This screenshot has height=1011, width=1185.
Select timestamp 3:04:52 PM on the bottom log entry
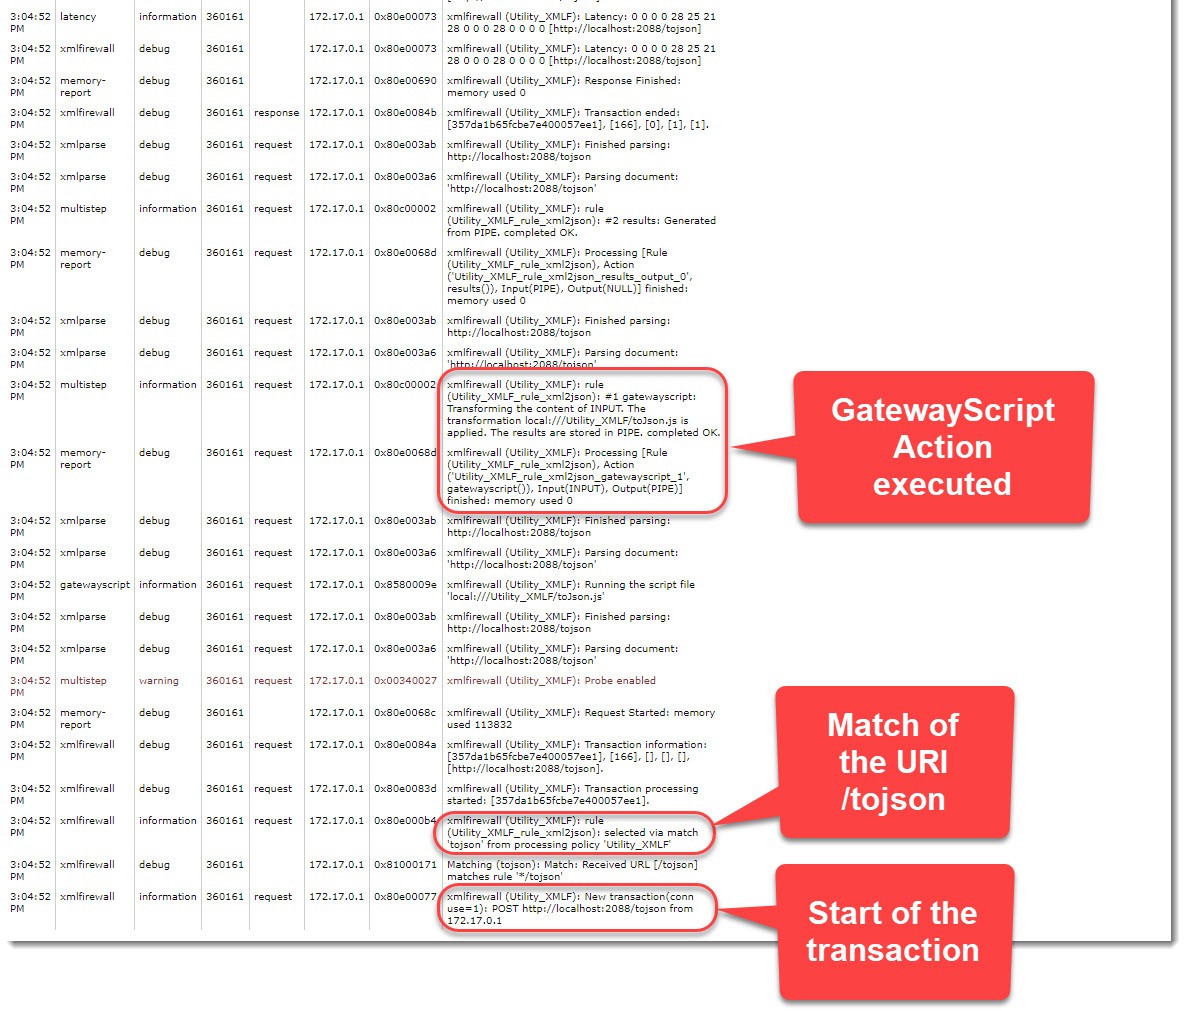coord(28,902)
